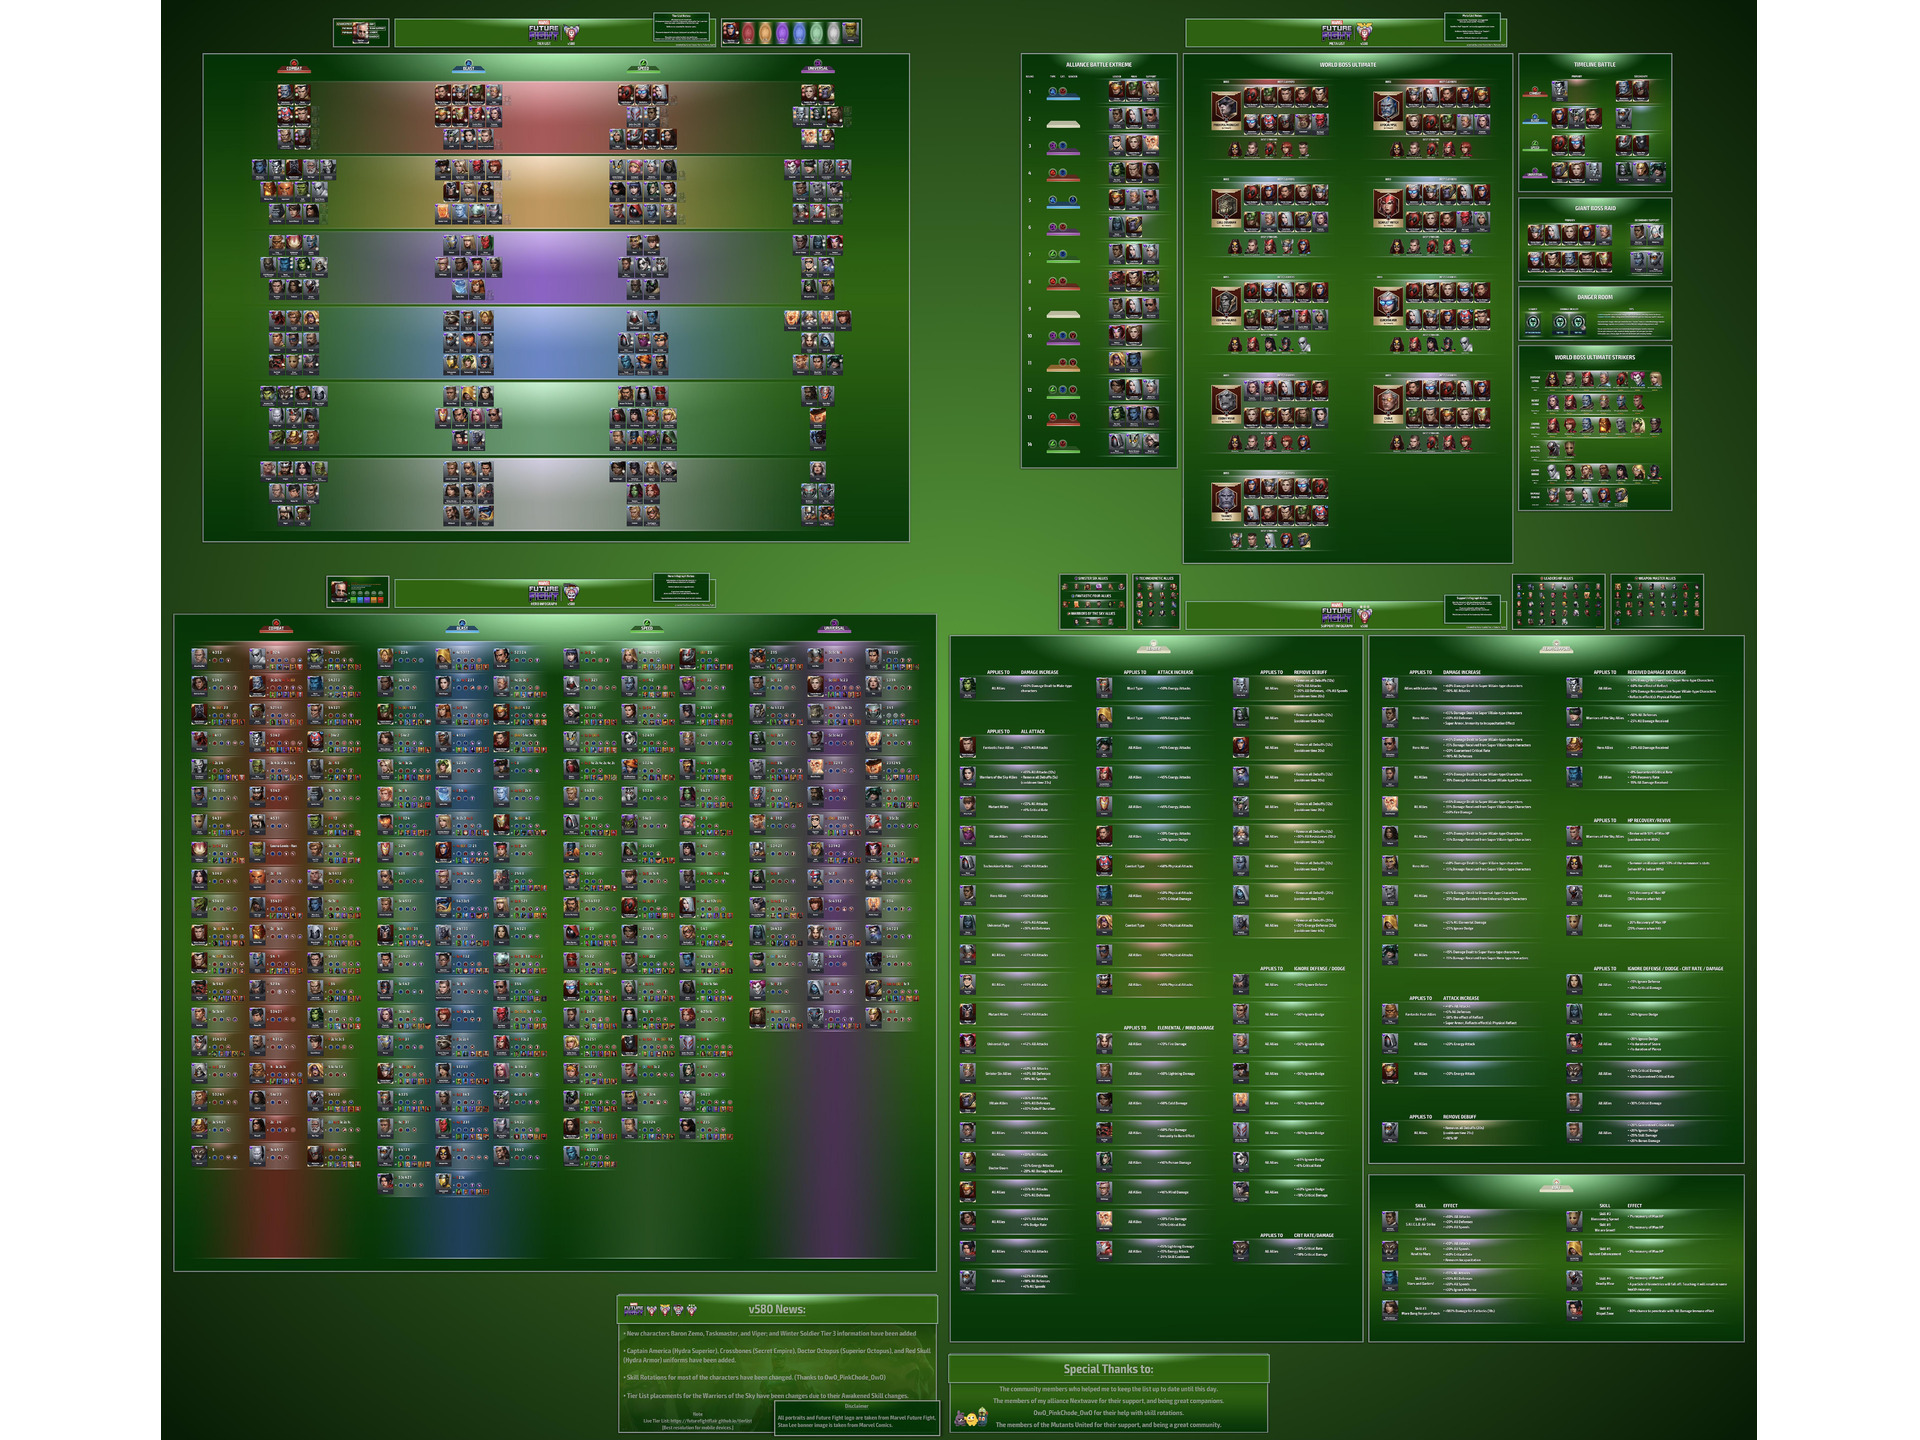This screenshot has height=1440, width=1920.
Task: Click the Timeline Battle heading
Action: coord(1594,64)
